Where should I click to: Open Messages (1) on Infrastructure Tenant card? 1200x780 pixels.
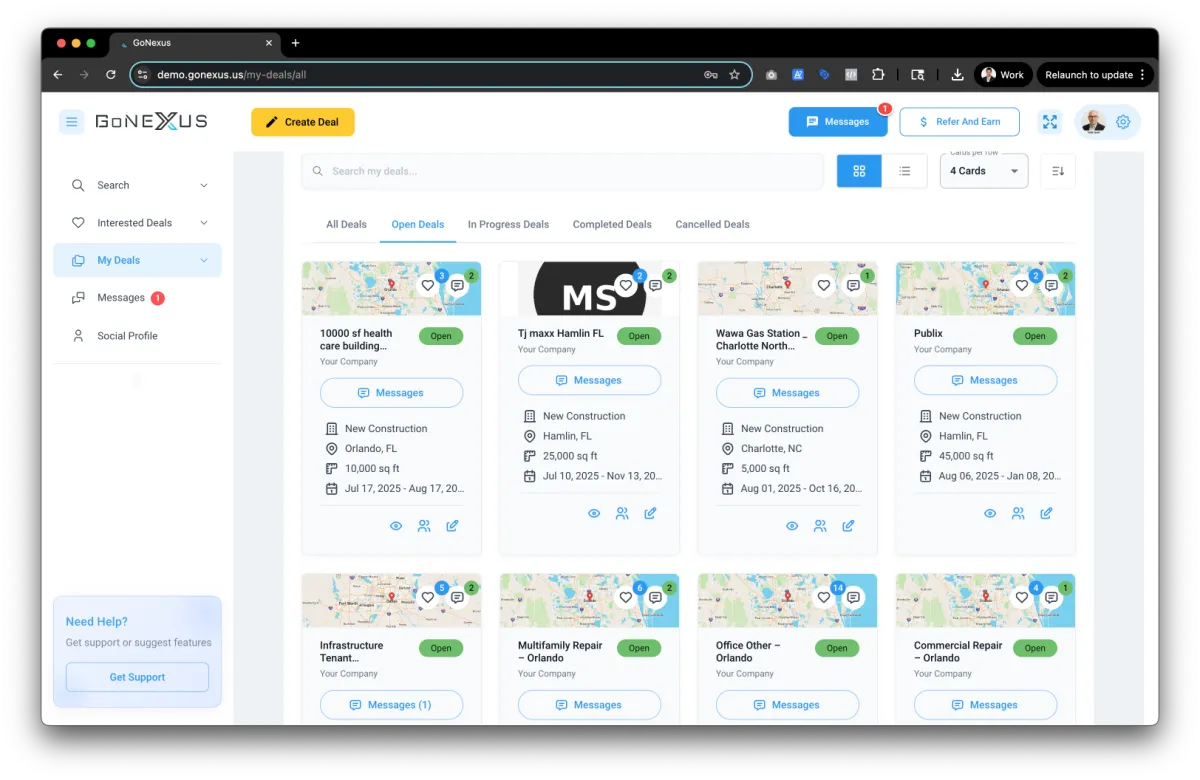[x=391, y=705]
